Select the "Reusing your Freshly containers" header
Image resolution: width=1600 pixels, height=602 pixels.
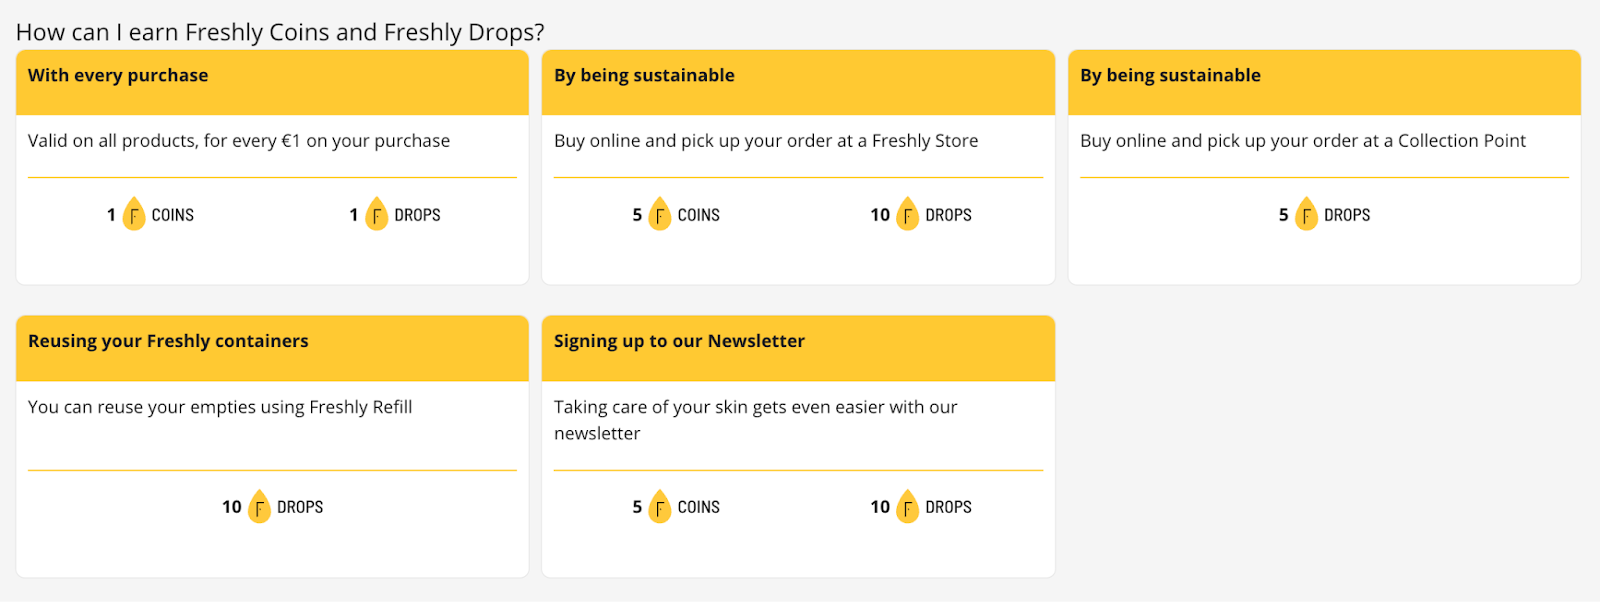coord(168,342)
